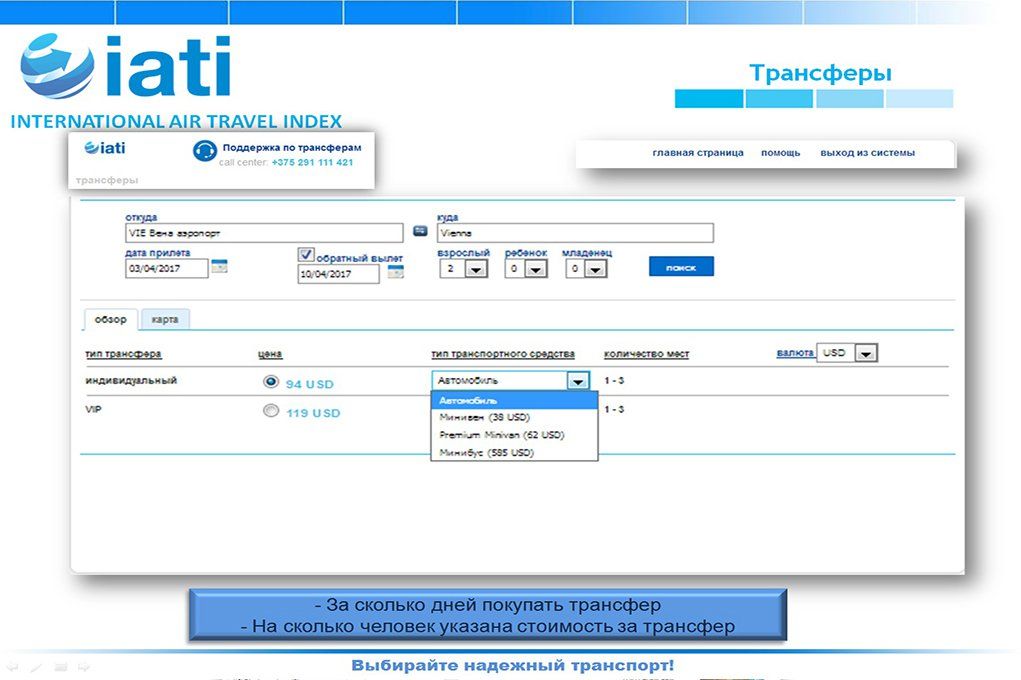Click next slide arrow icon
The width and height of the screenshot is (1021, 680).
(84, 666)
